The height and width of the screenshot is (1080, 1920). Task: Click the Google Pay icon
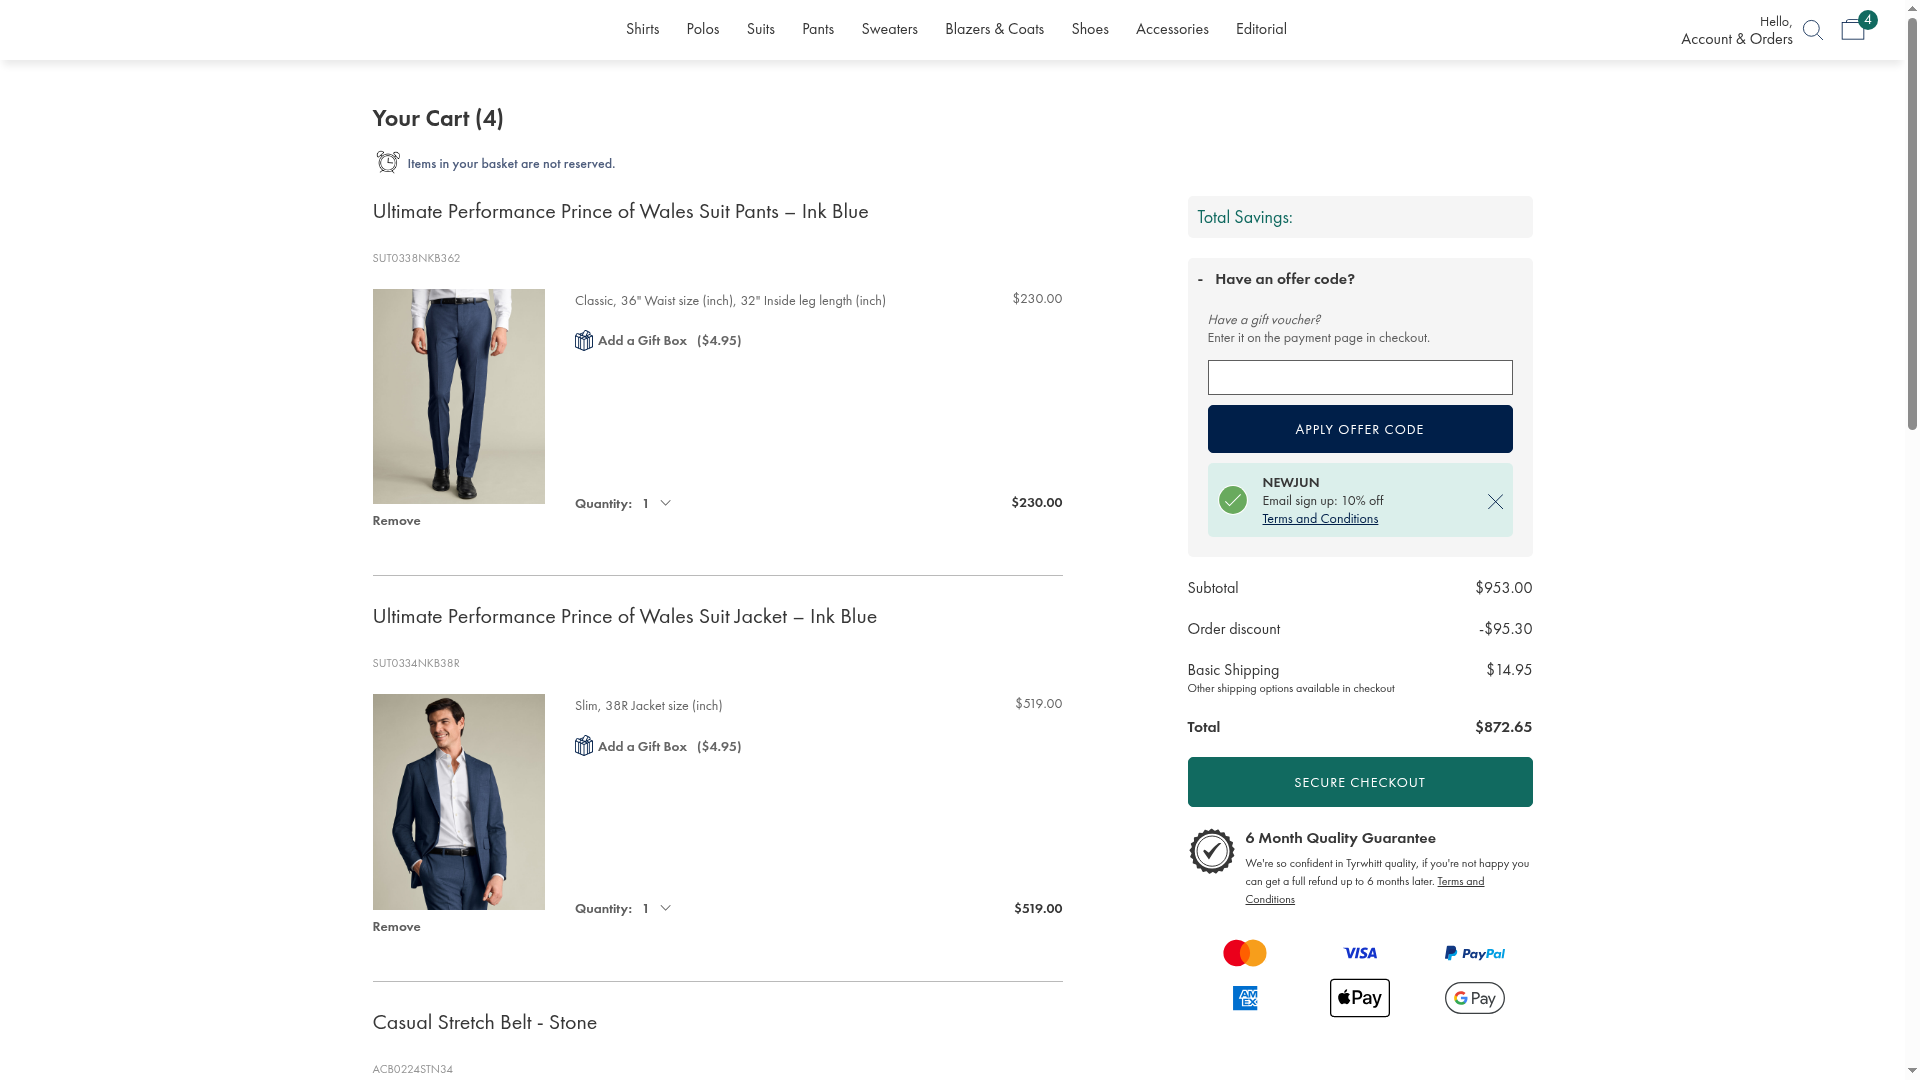(x=1474, y=998)
